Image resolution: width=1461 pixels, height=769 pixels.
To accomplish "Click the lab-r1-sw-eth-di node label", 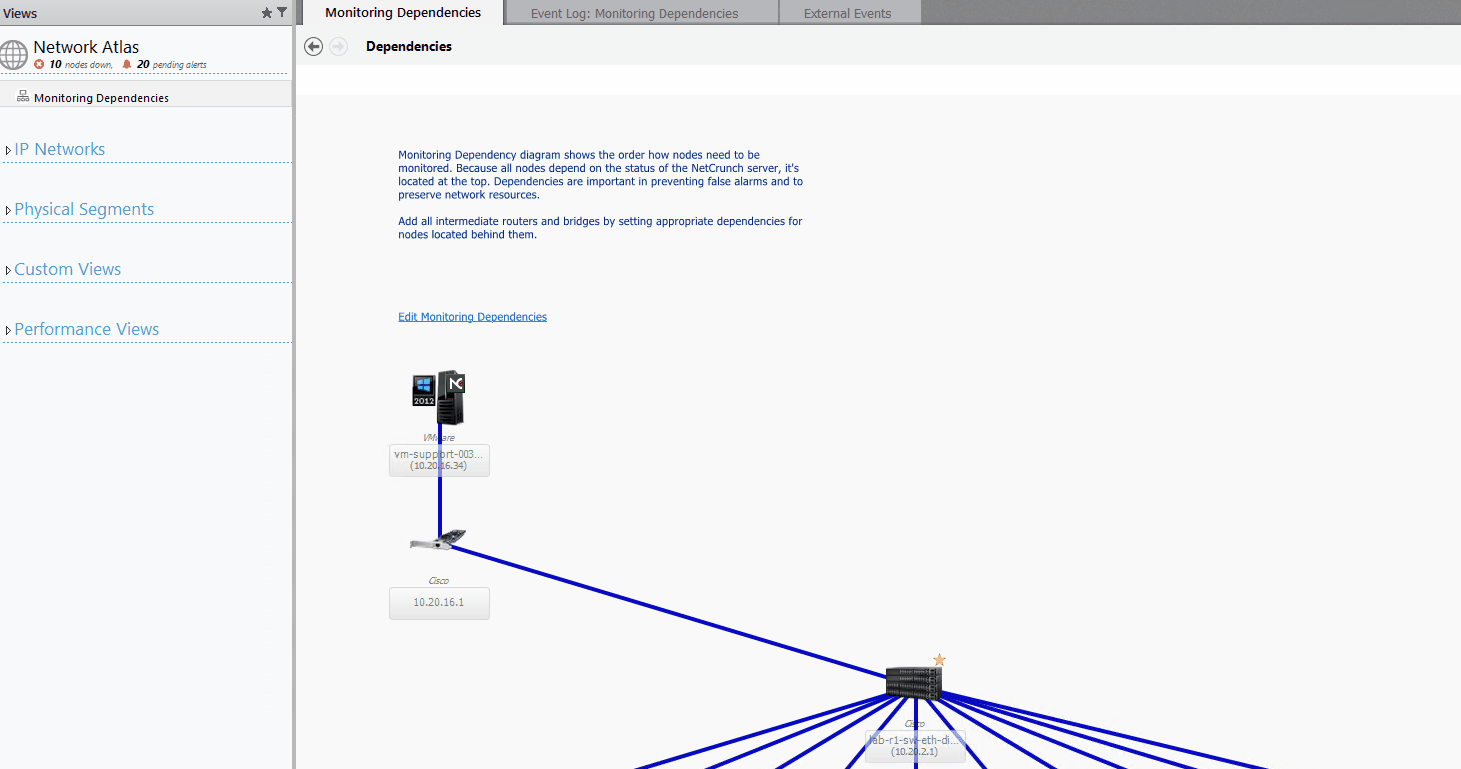I will pyautogui.click(x=915, y=746).
